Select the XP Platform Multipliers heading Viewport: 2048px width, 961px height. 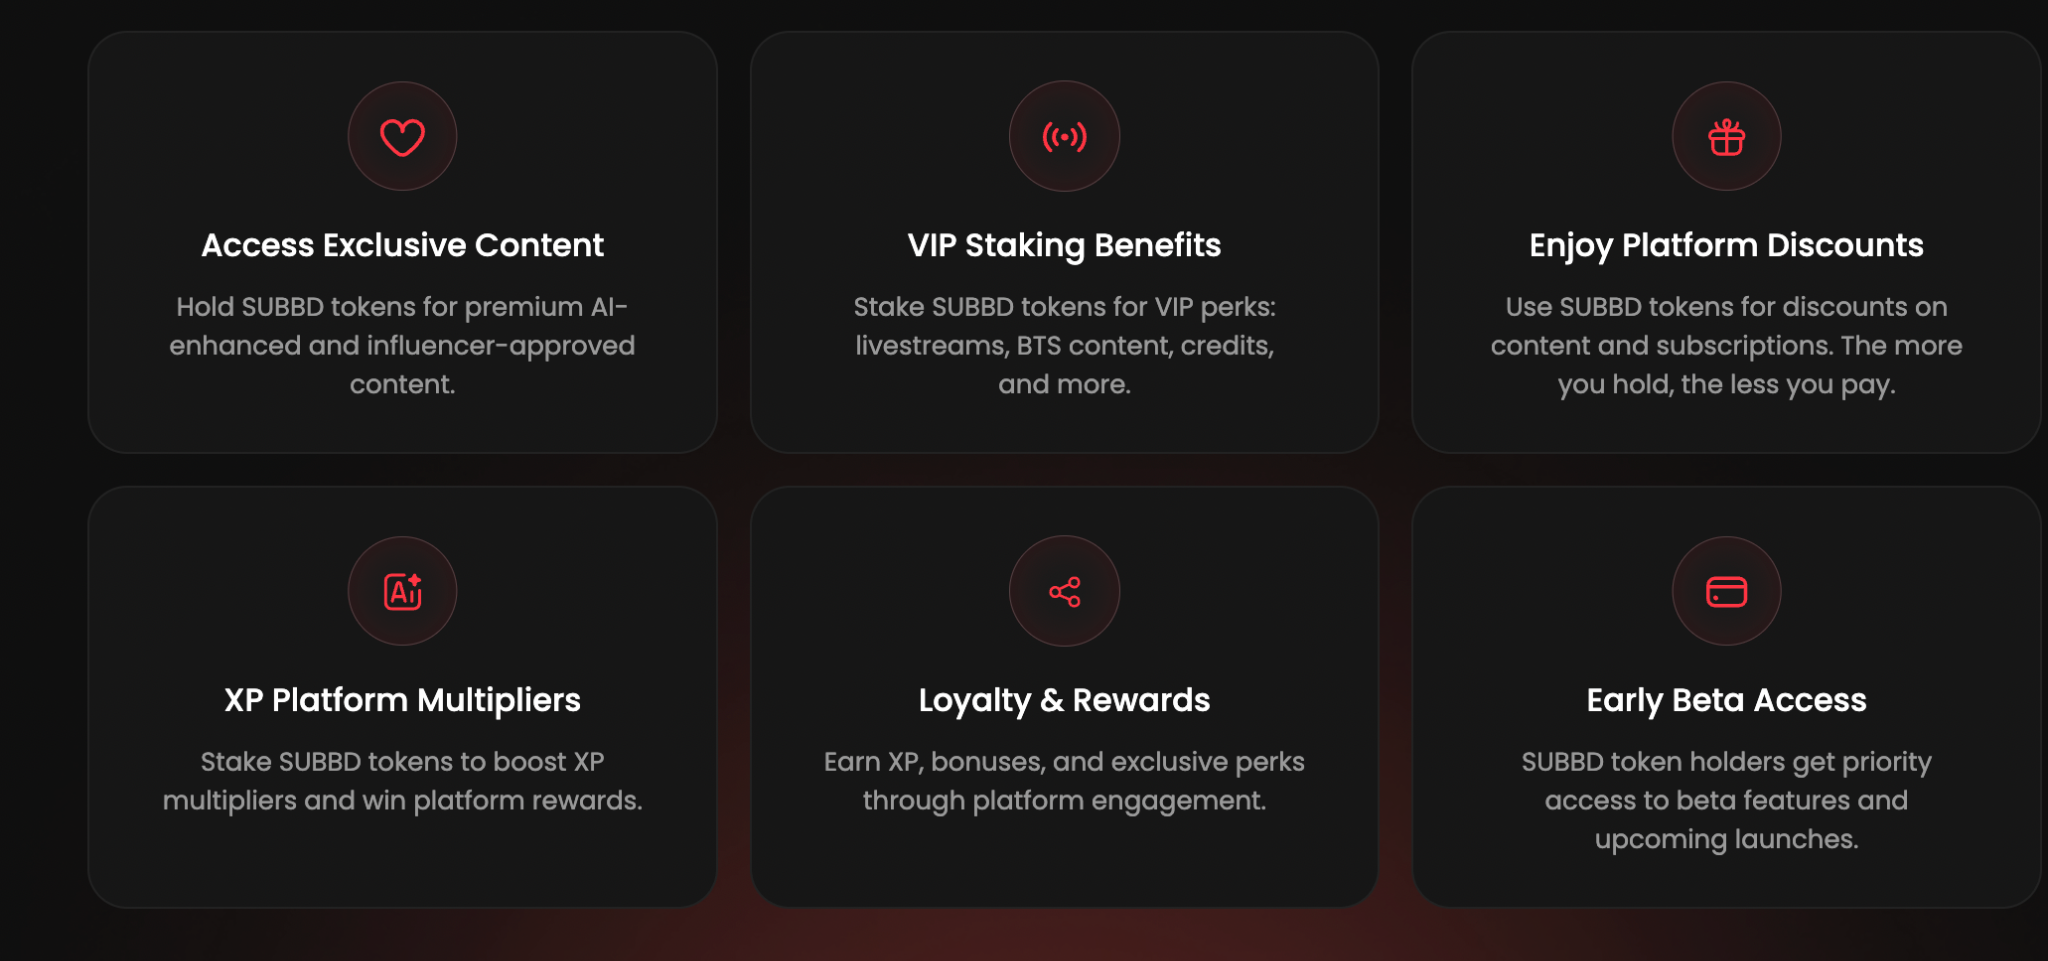coord(402,700)
